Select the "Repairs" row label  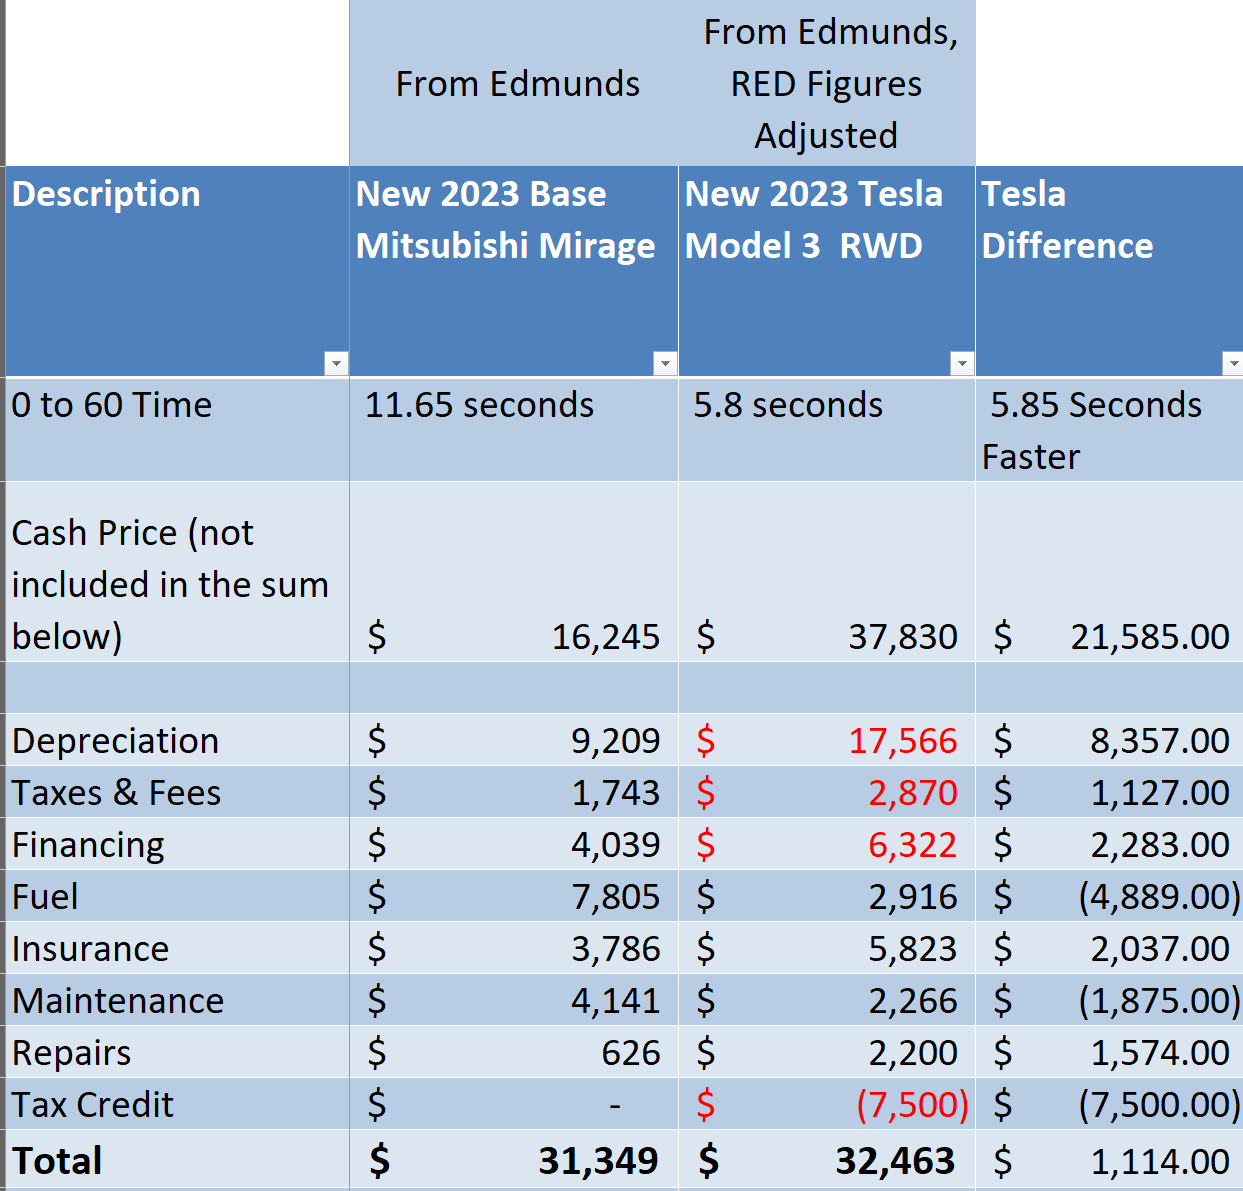pos(71,1053)
